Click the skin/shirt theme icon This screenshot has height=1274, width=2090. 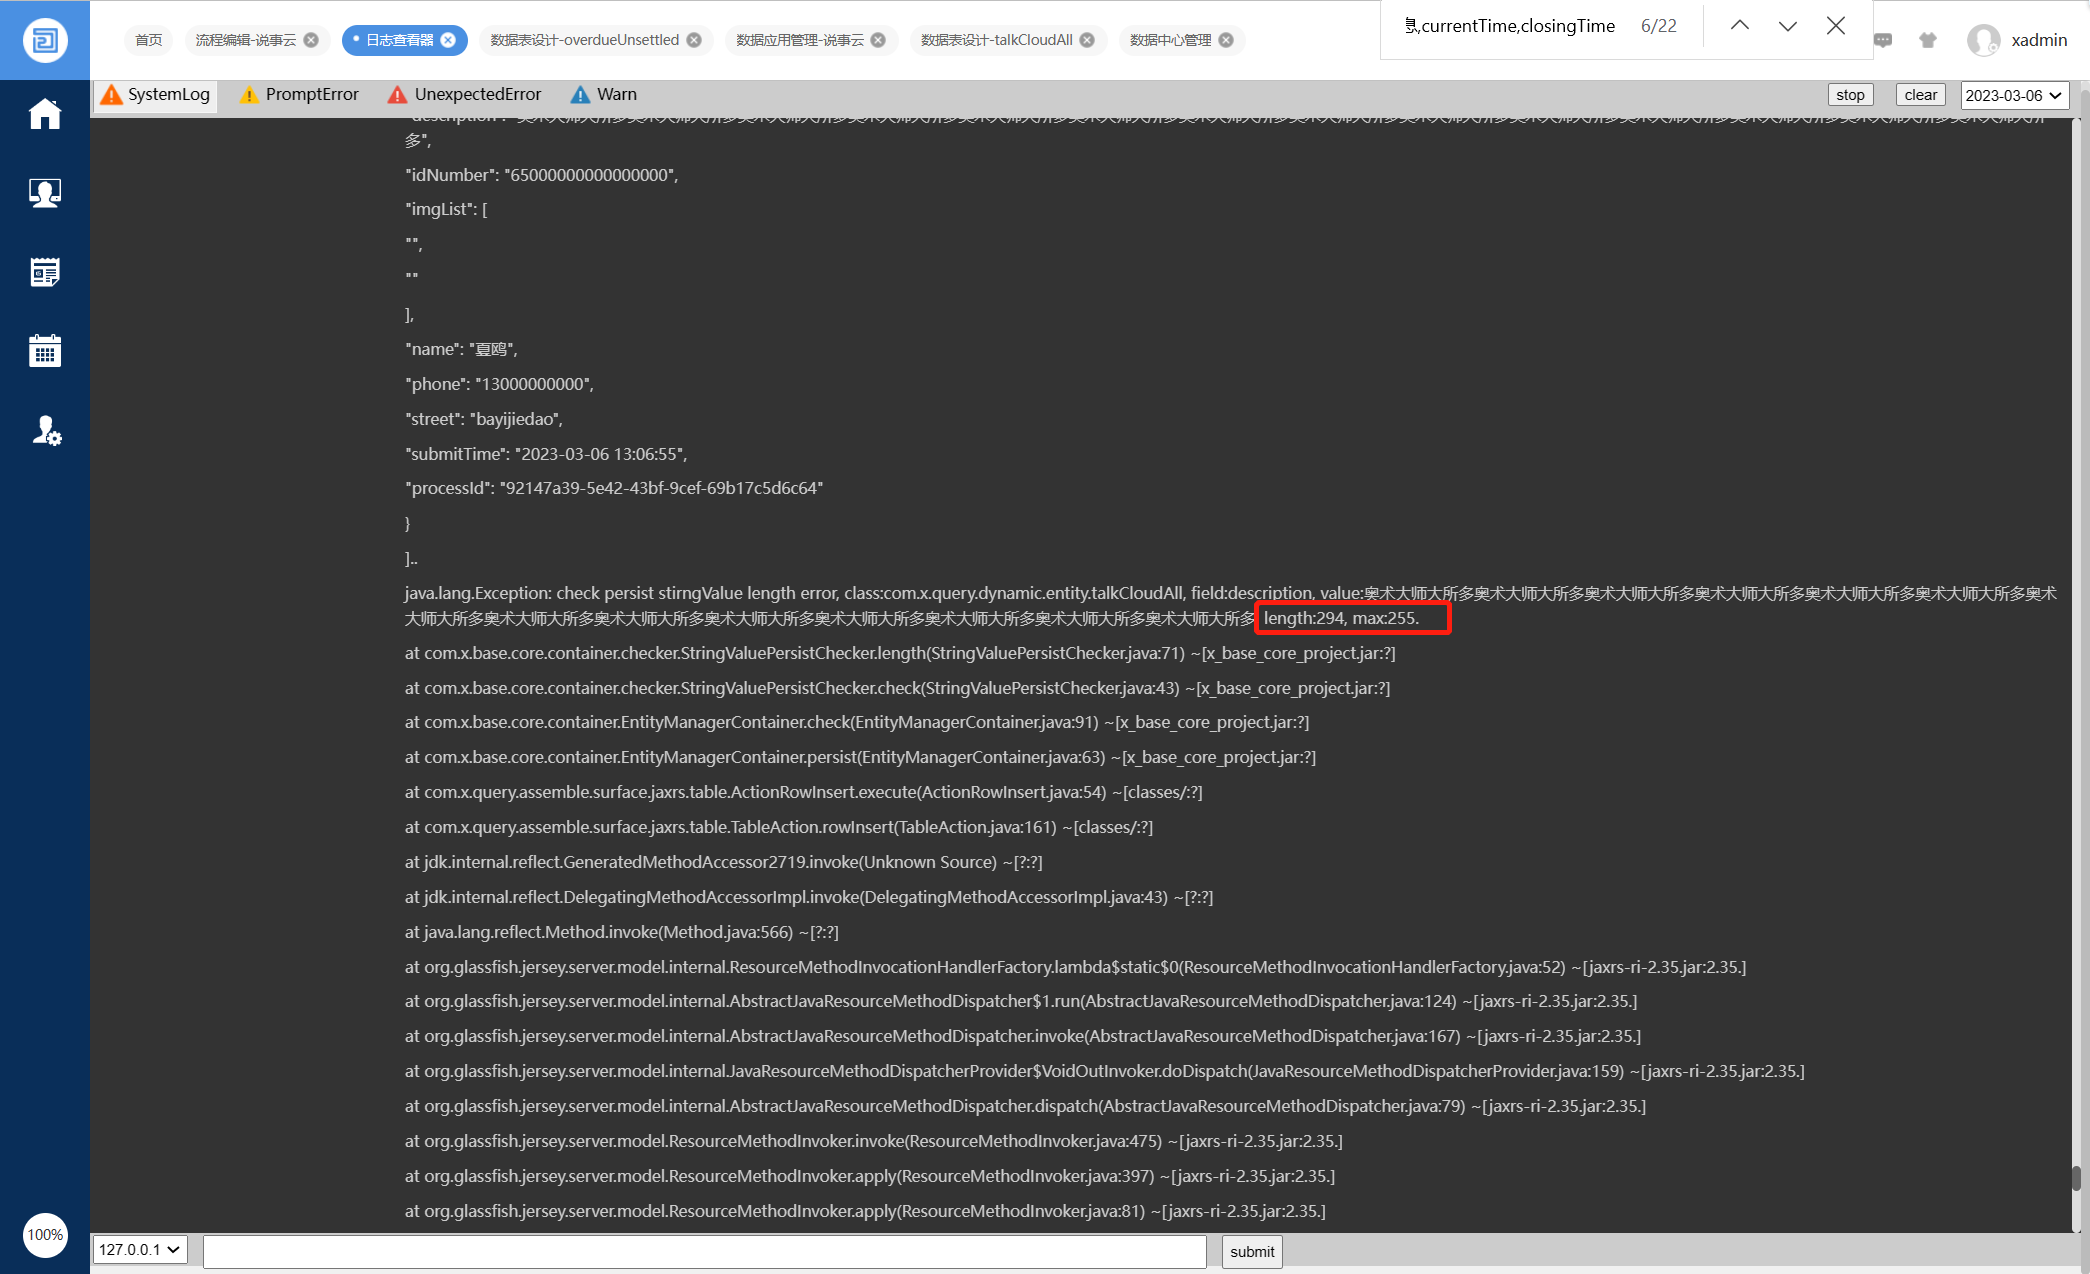tap(1927, 41)
